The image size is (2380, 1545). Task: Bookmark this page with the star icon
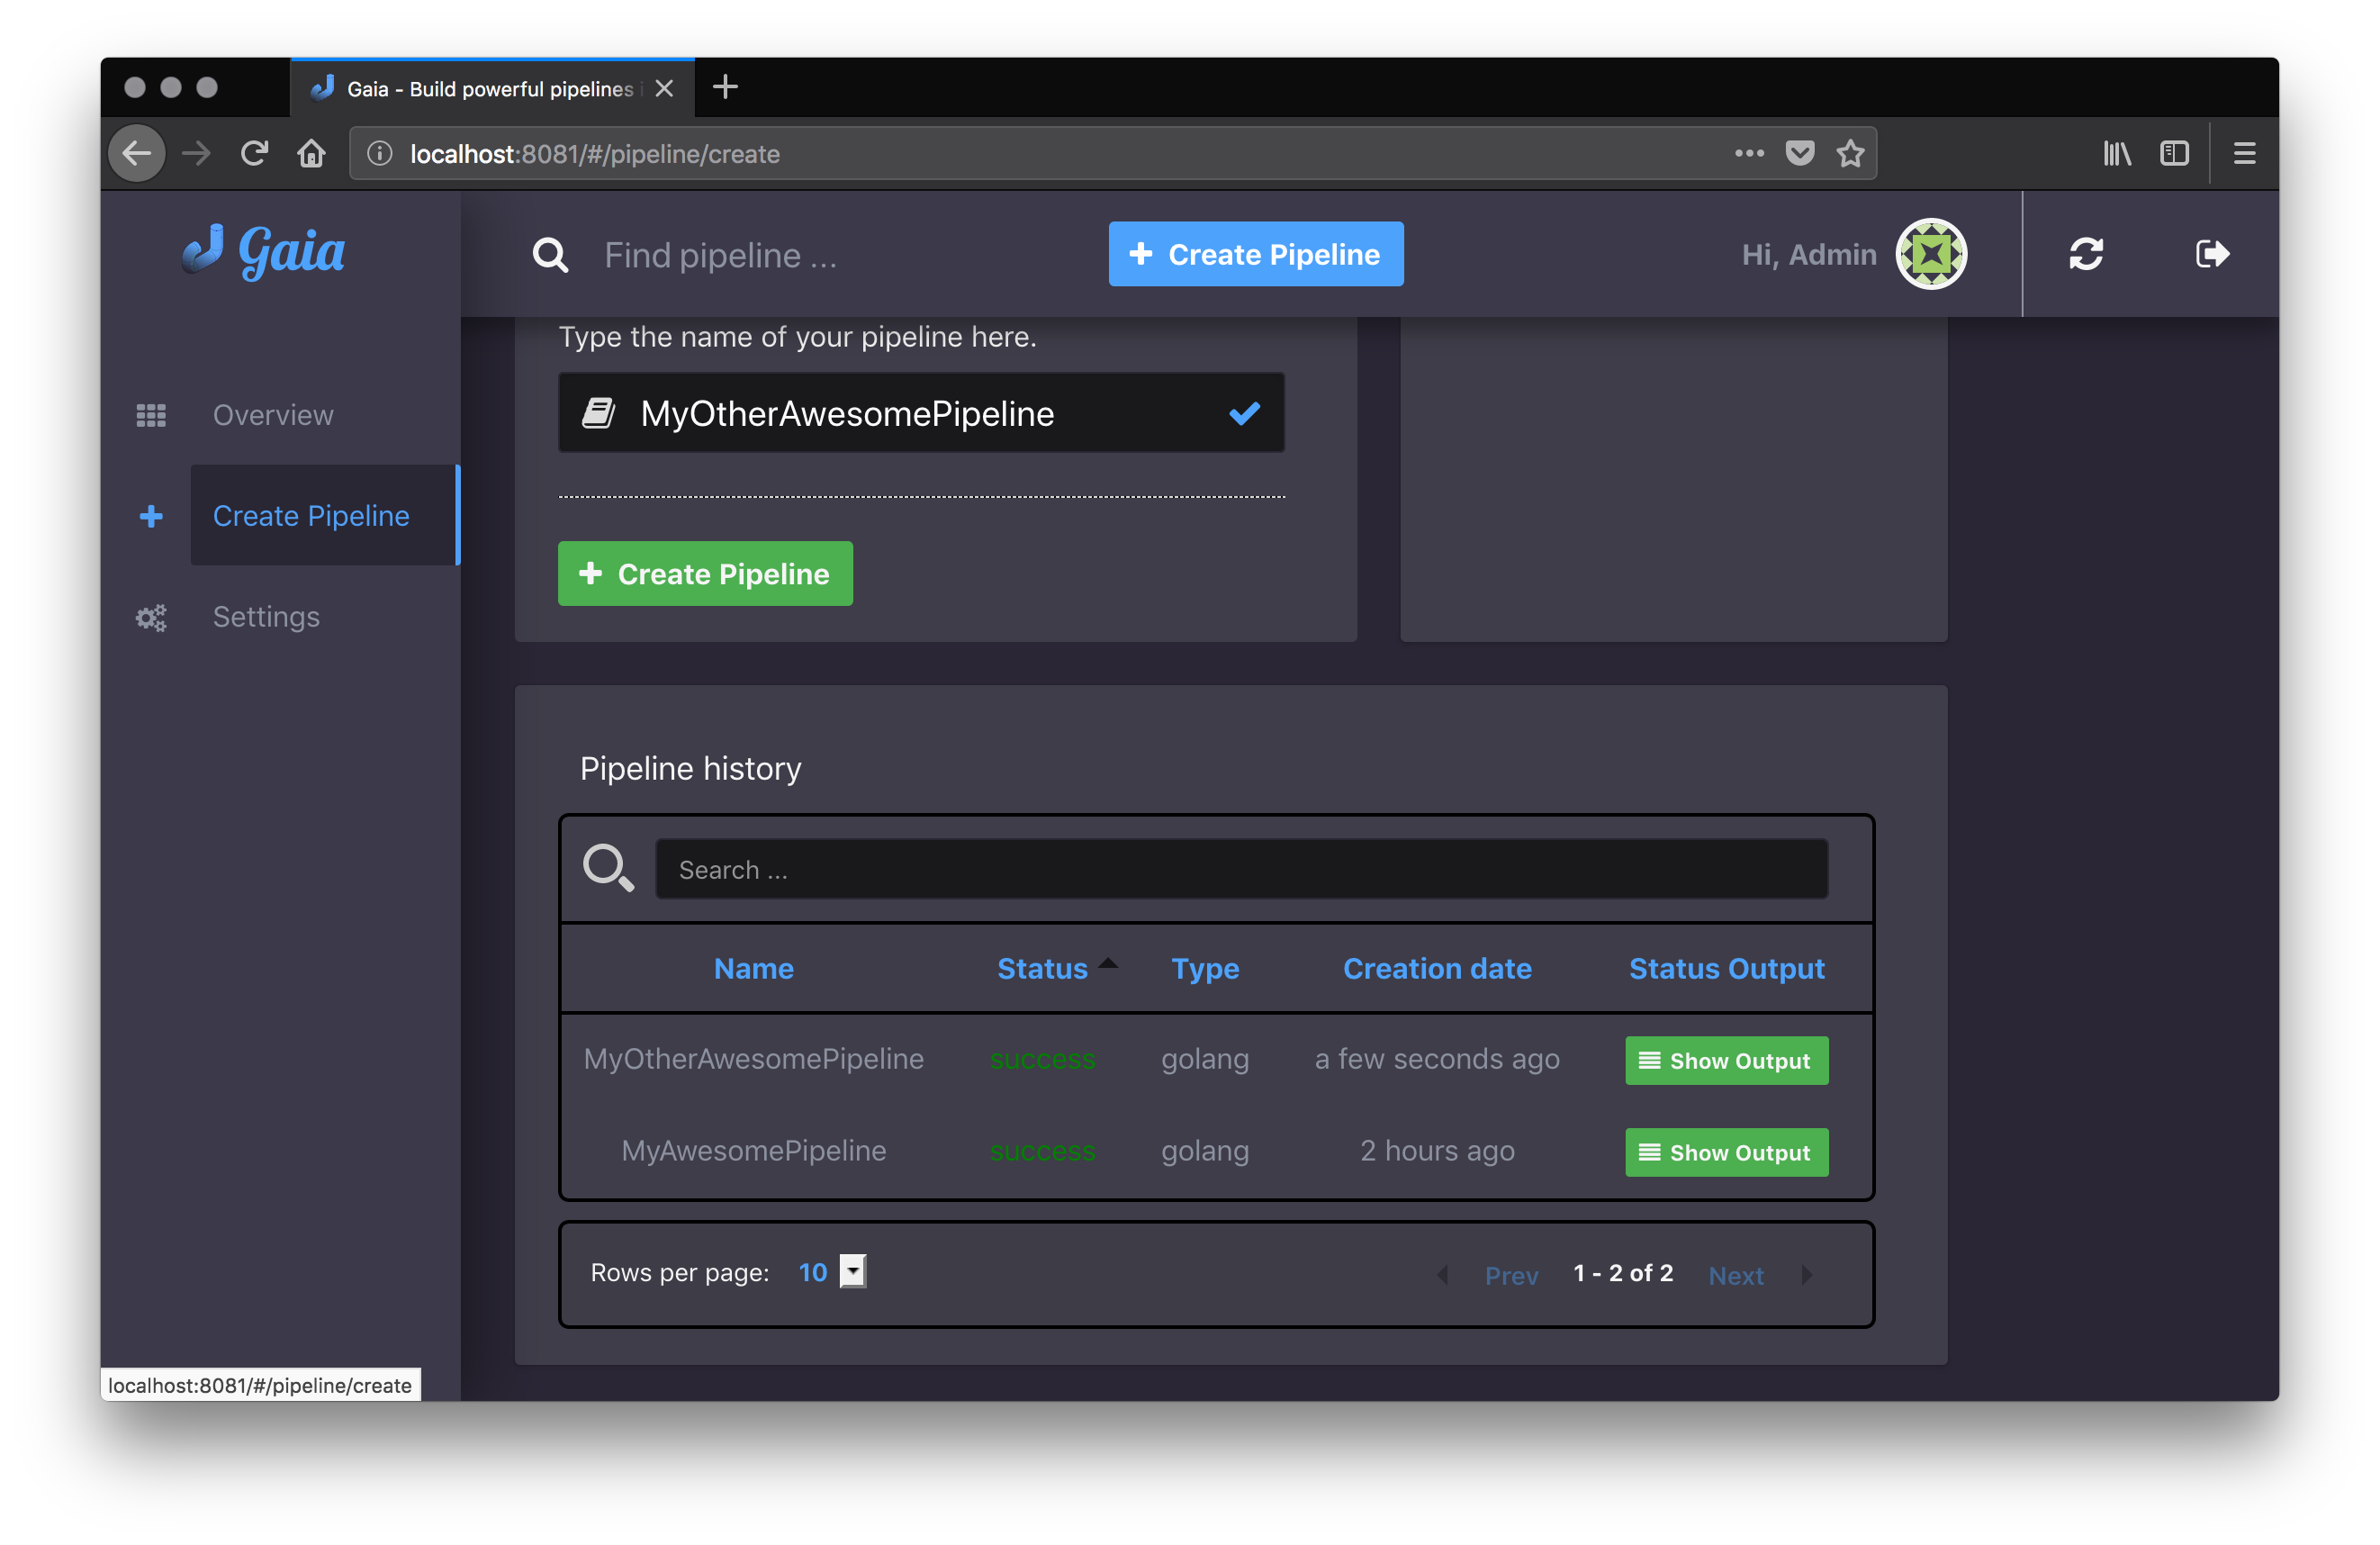coord(1850,153)
